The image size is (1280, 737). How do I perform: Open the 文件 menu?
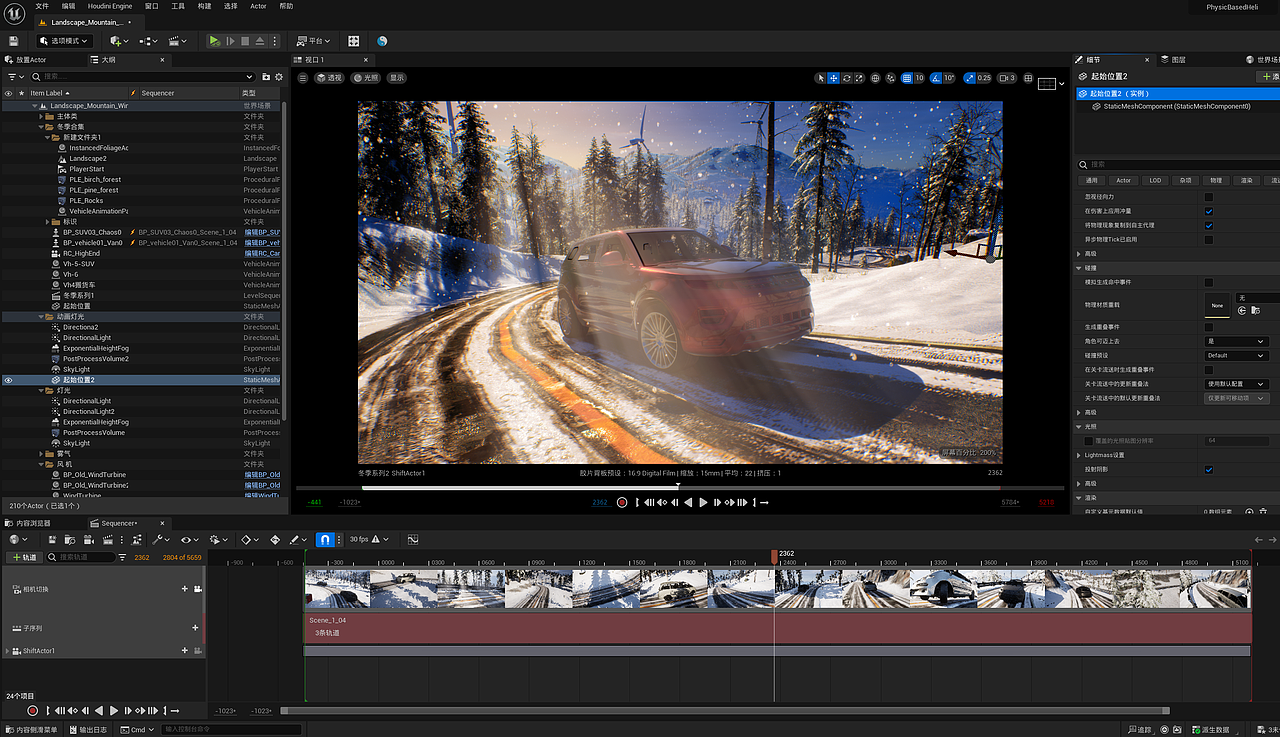coord(42,6)
